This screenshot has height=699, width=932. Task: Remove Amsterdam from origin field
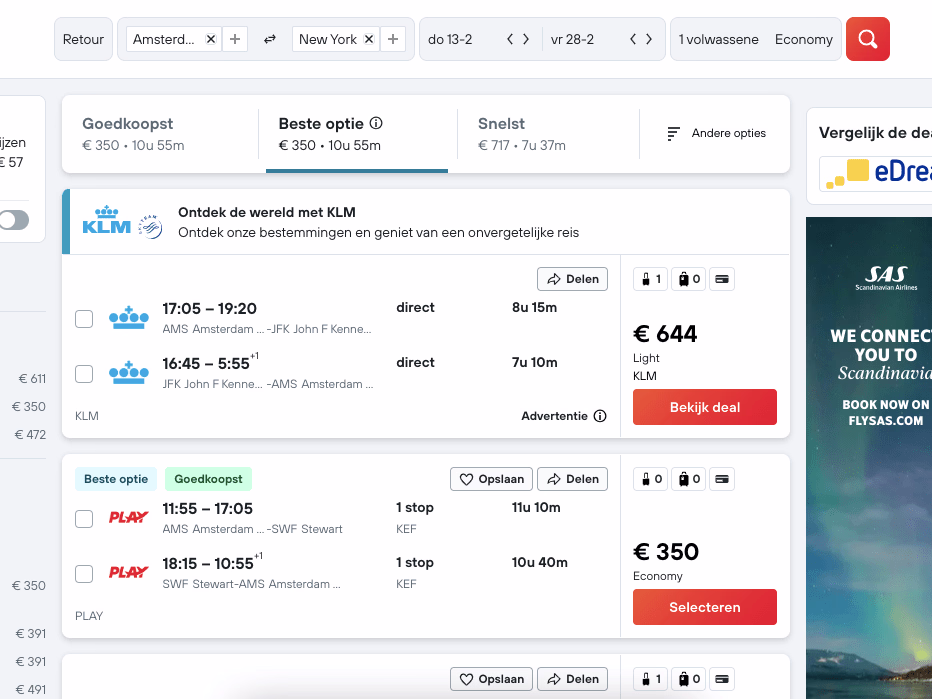pos(210,39)
